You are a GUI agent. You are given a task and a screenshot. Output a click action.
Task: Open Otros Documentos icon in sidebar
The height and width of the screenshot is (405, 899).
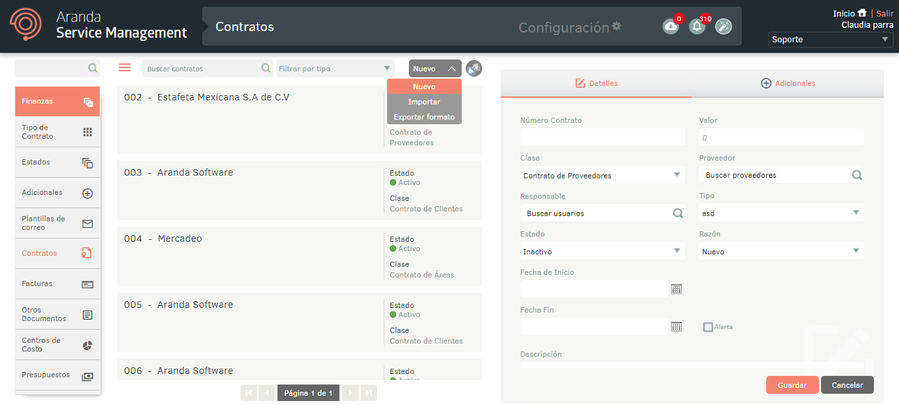point(87,314)
